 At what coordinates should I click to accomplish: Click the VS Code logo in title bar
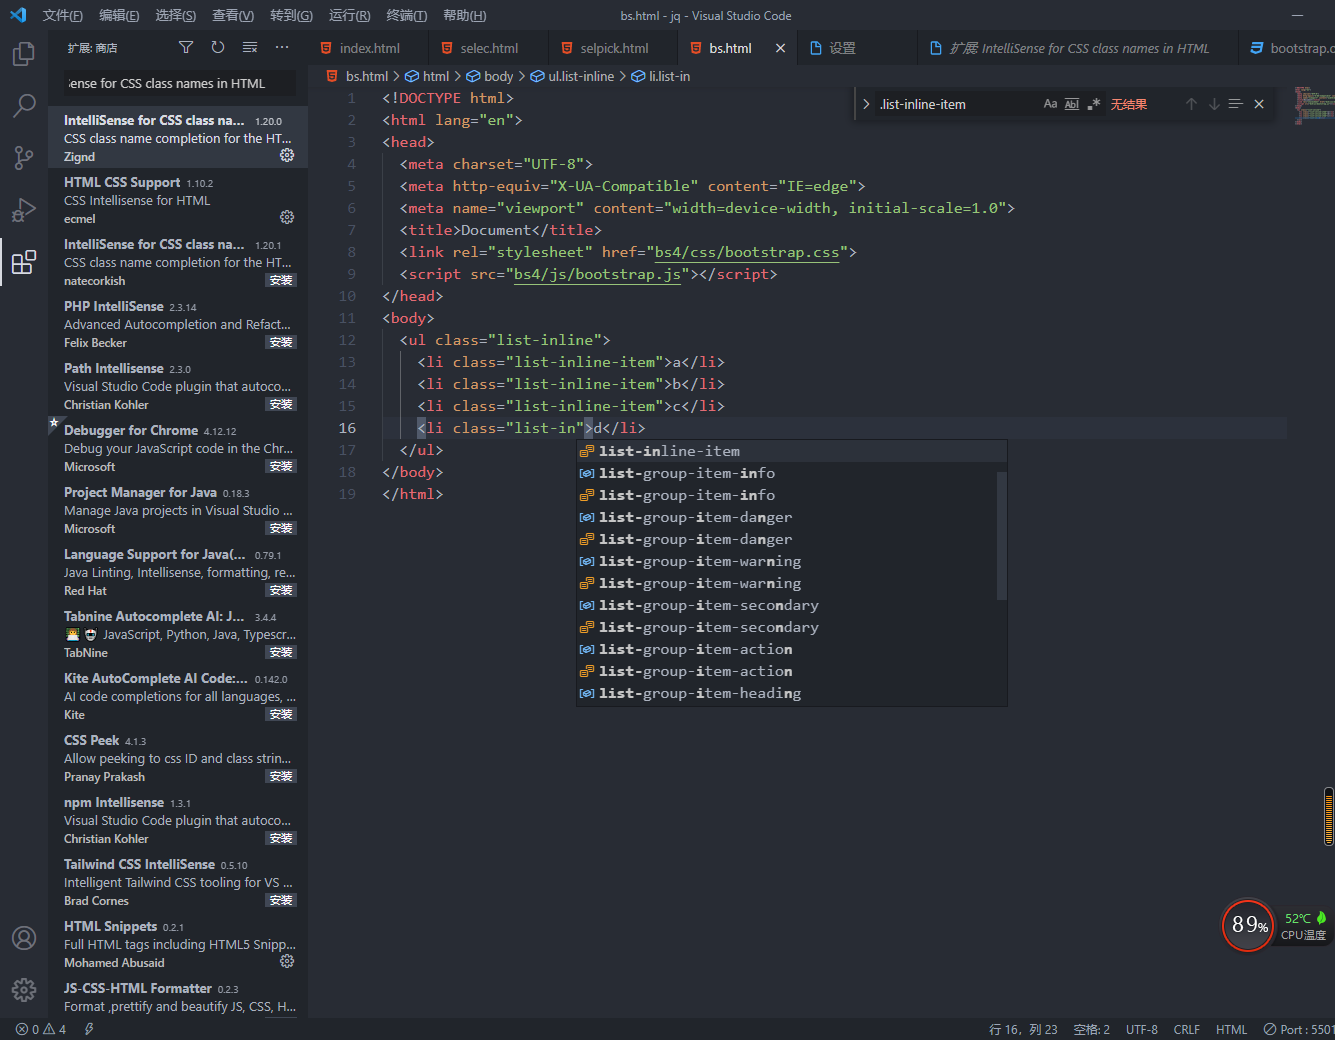[x=18, y=15]
